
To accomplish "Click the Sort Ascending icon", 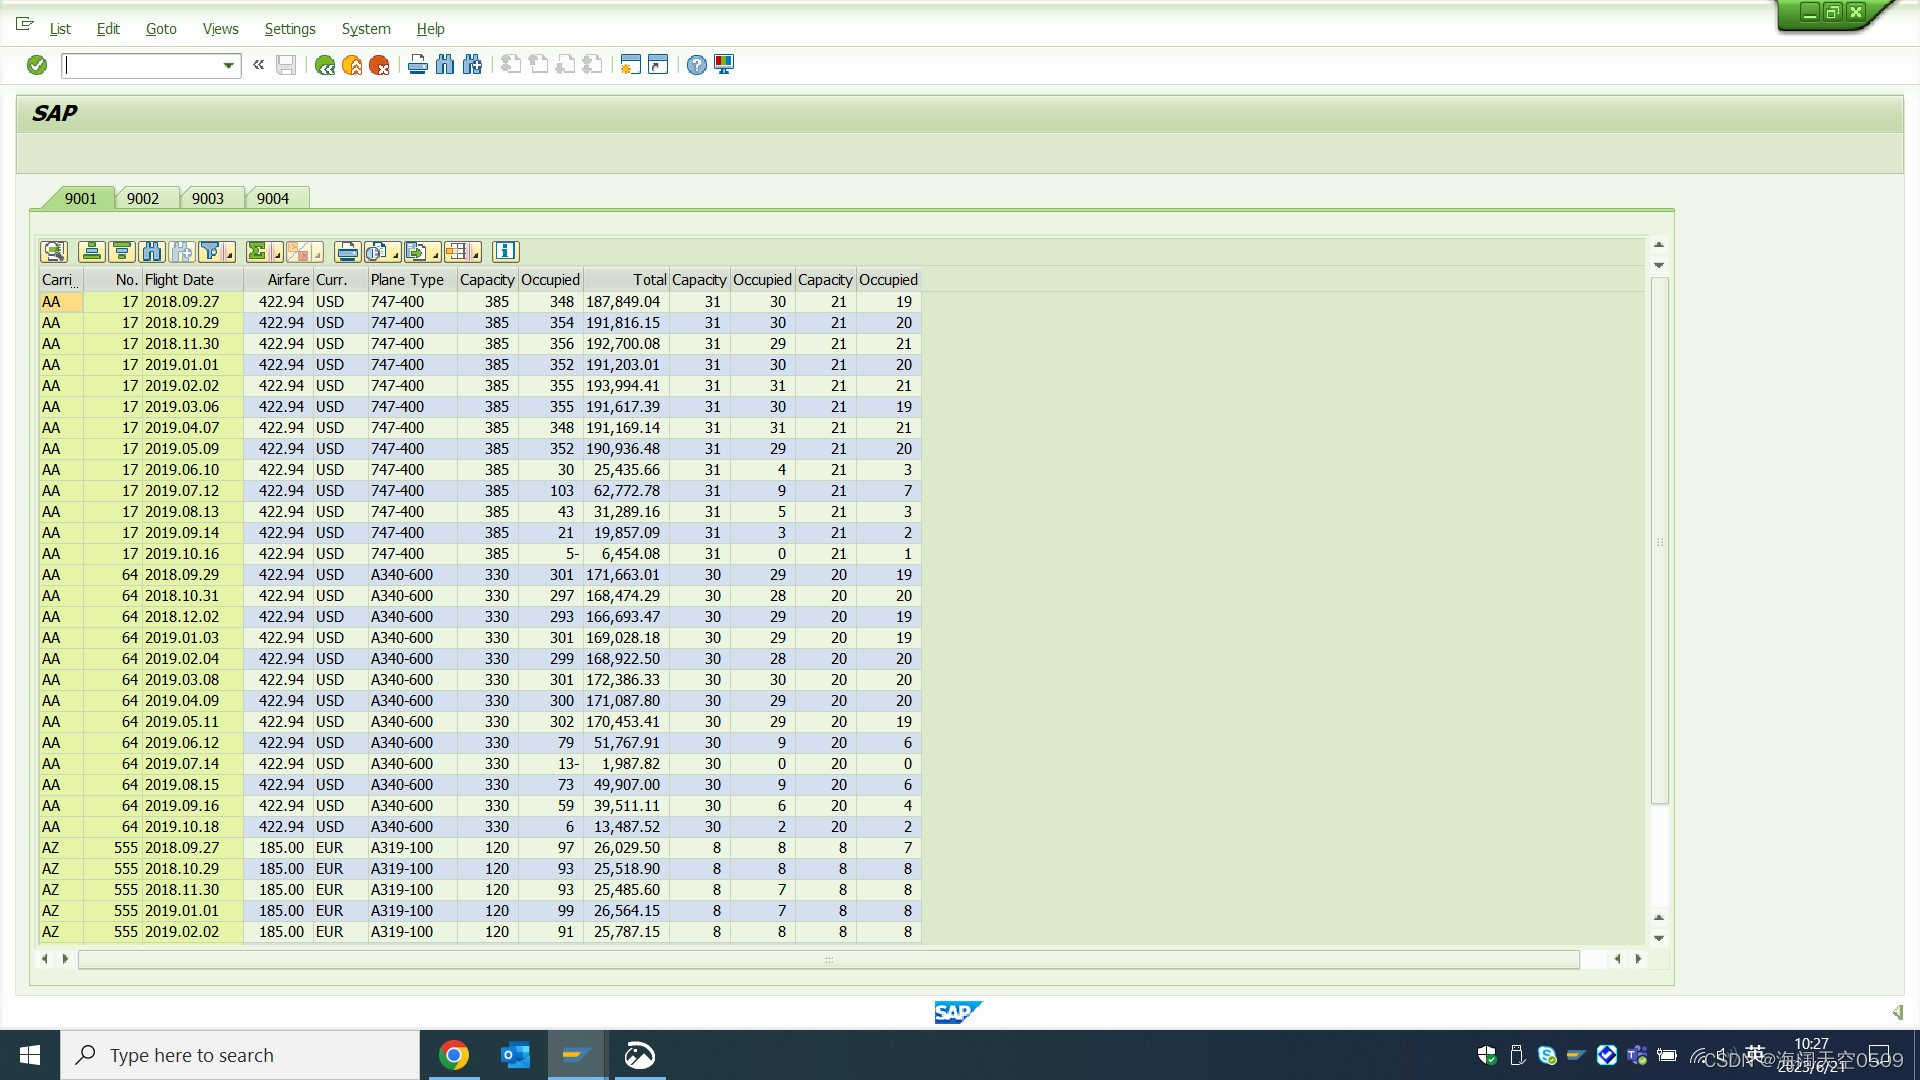I will point(91,251).
